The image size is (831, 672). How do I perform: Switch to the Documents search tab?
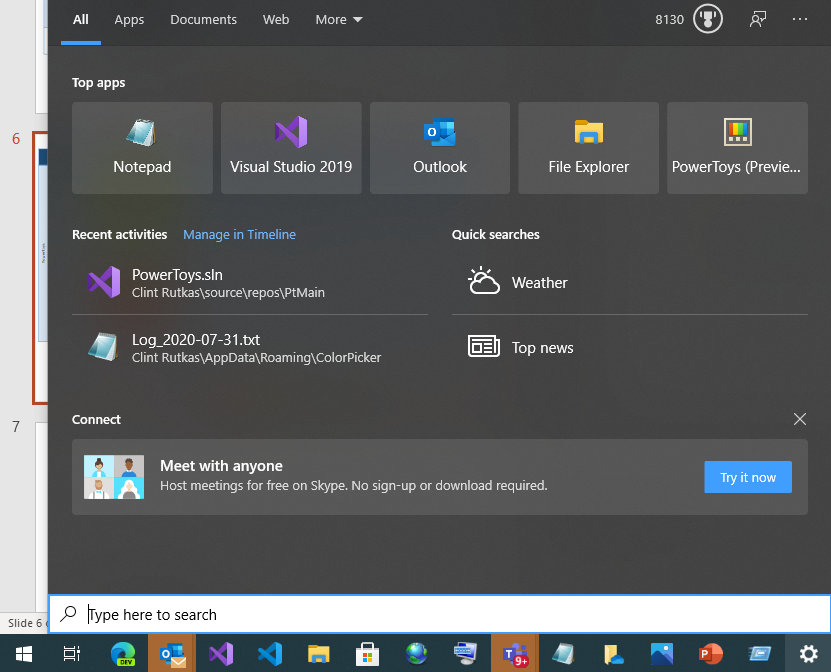click(x=203, y=18)
